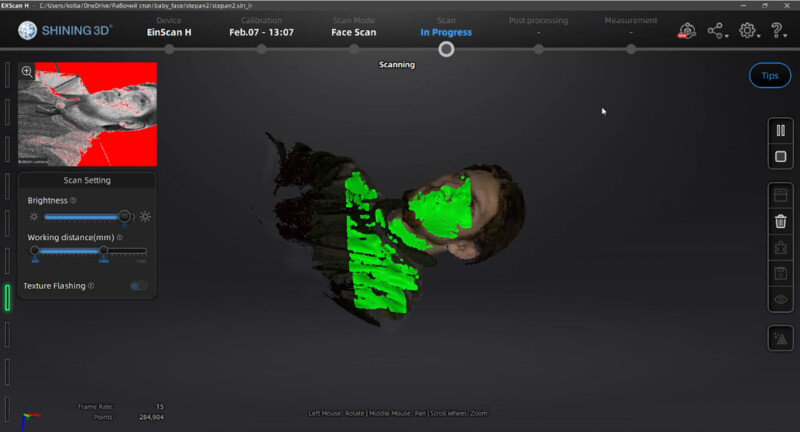Screen dimensions: 800x432
Task: Select the Scan step In Progress
Action: (x=446, y=32)
